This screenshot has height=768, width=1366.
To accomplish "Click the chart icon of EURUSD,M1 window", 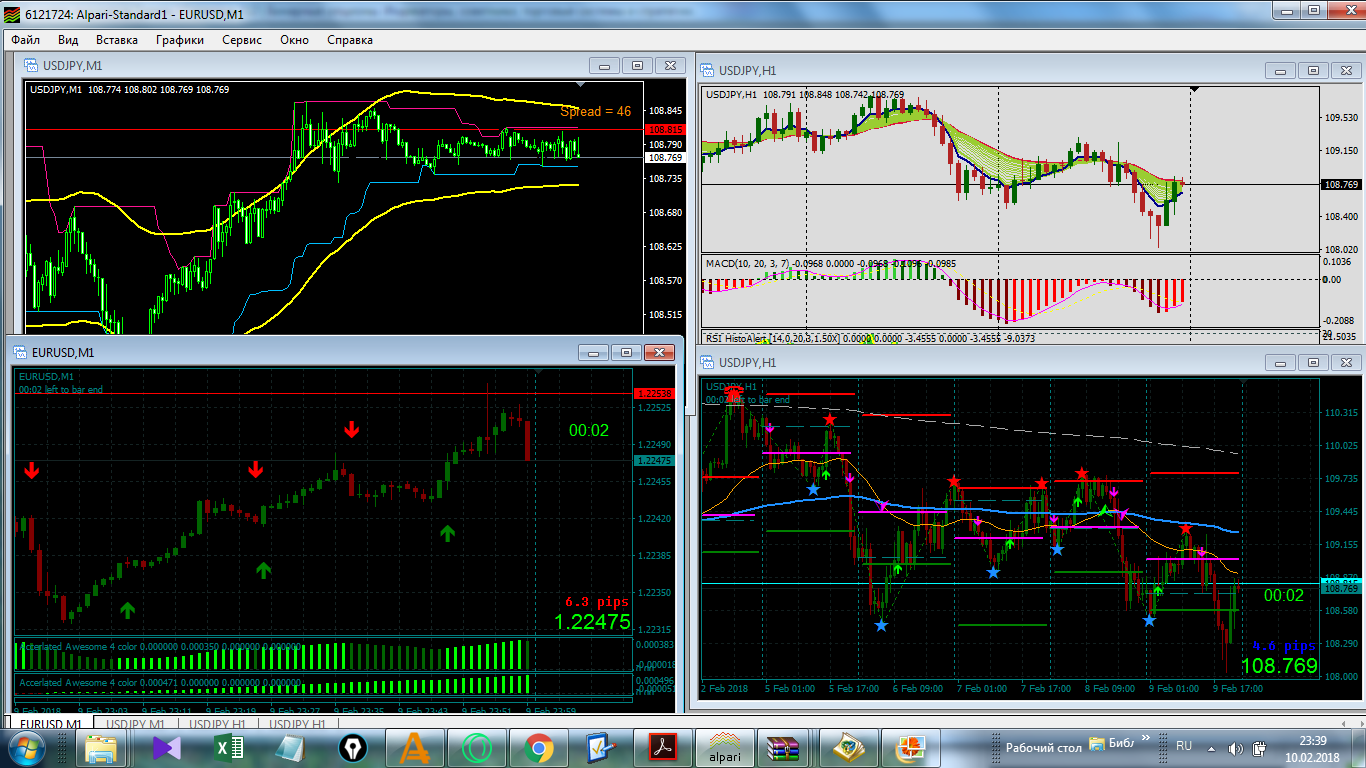I will click(x=20, y=353).
